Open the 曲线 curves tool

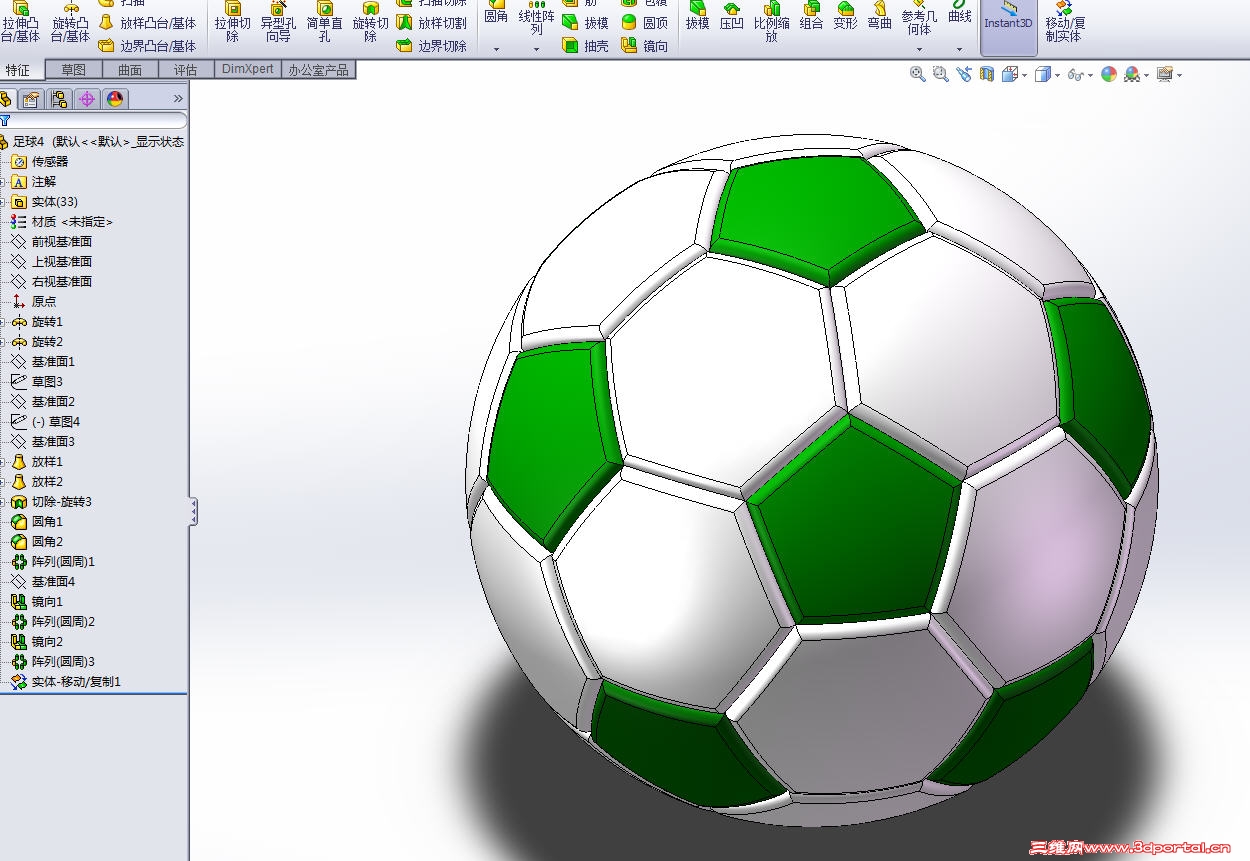pos(959,14)
